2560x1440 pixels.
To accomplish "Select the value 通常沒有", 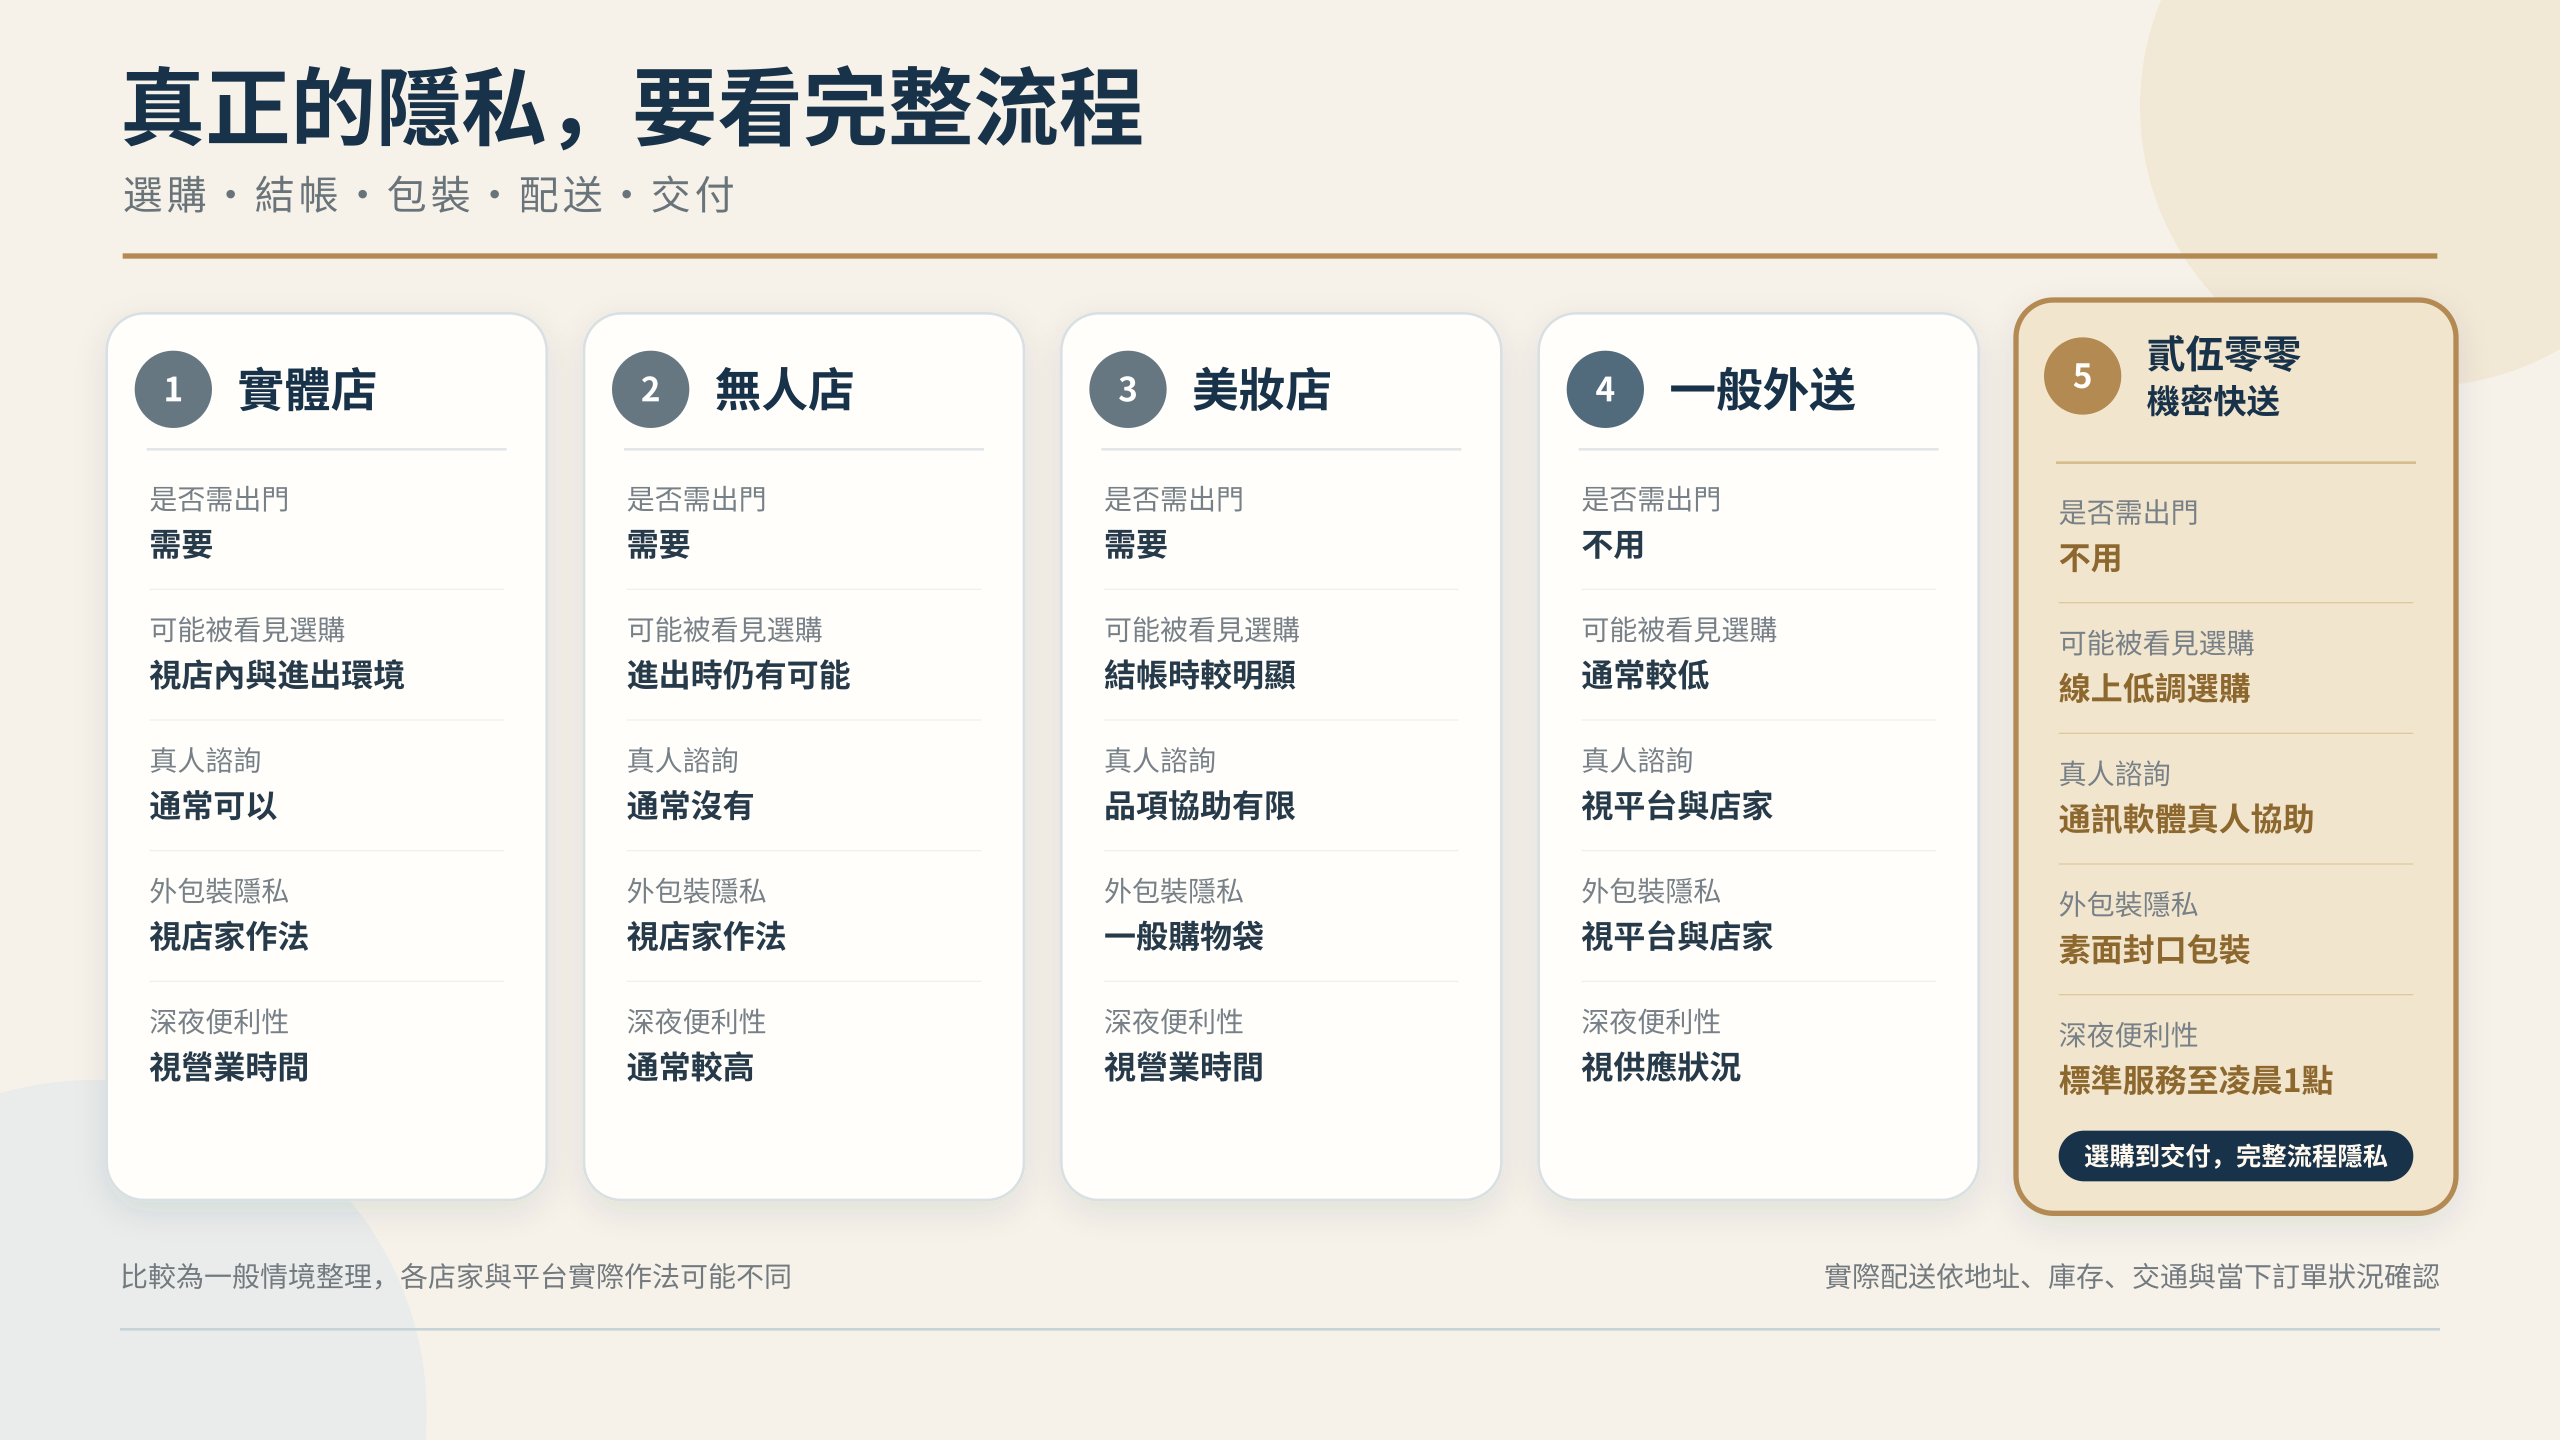I will point(690,806).
